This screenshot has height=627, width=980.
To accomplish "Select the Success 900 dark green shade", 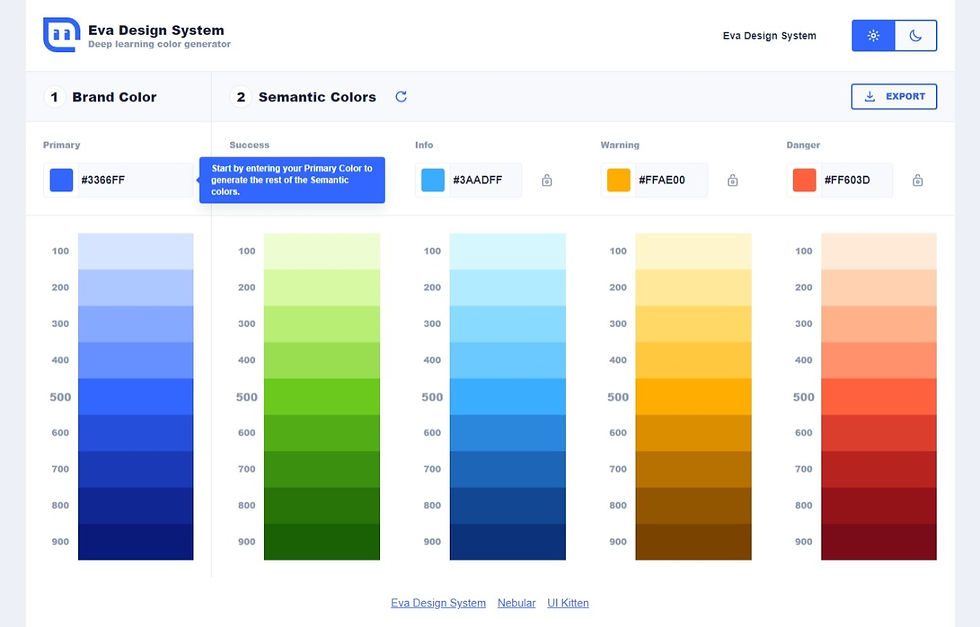I will [x=322, y=541].
